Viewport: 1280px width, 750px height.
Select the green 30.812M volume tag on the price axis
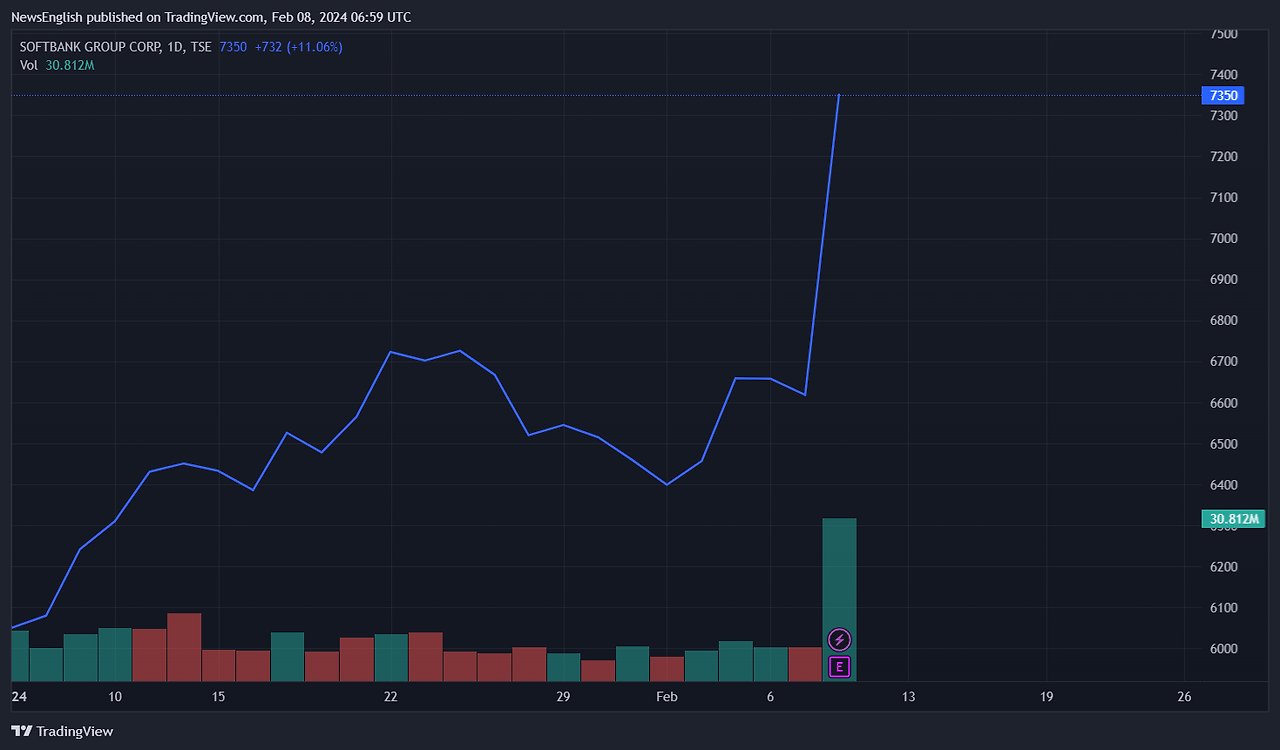[x=1233, y=519]
